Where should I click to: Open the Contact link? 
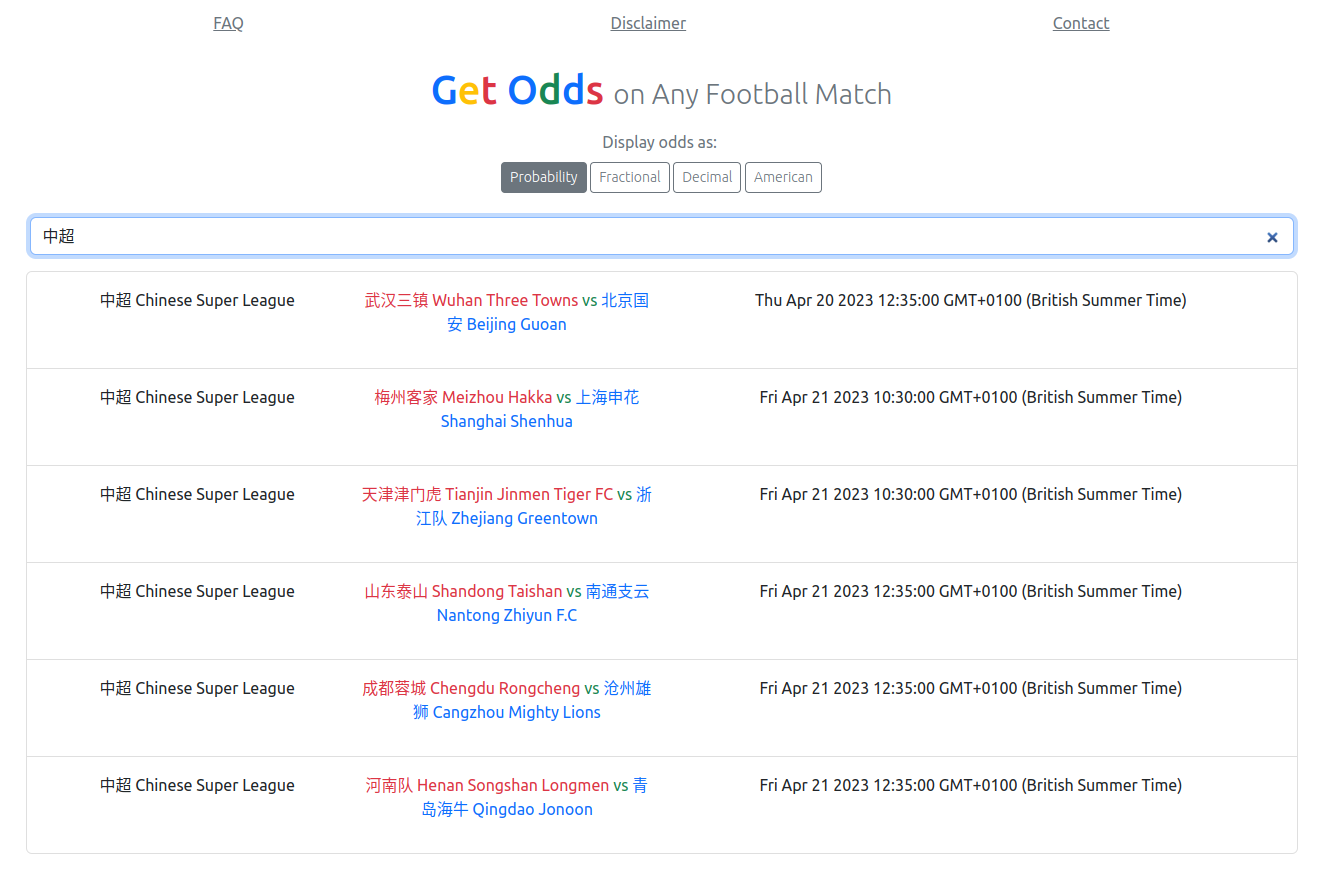1081,23
